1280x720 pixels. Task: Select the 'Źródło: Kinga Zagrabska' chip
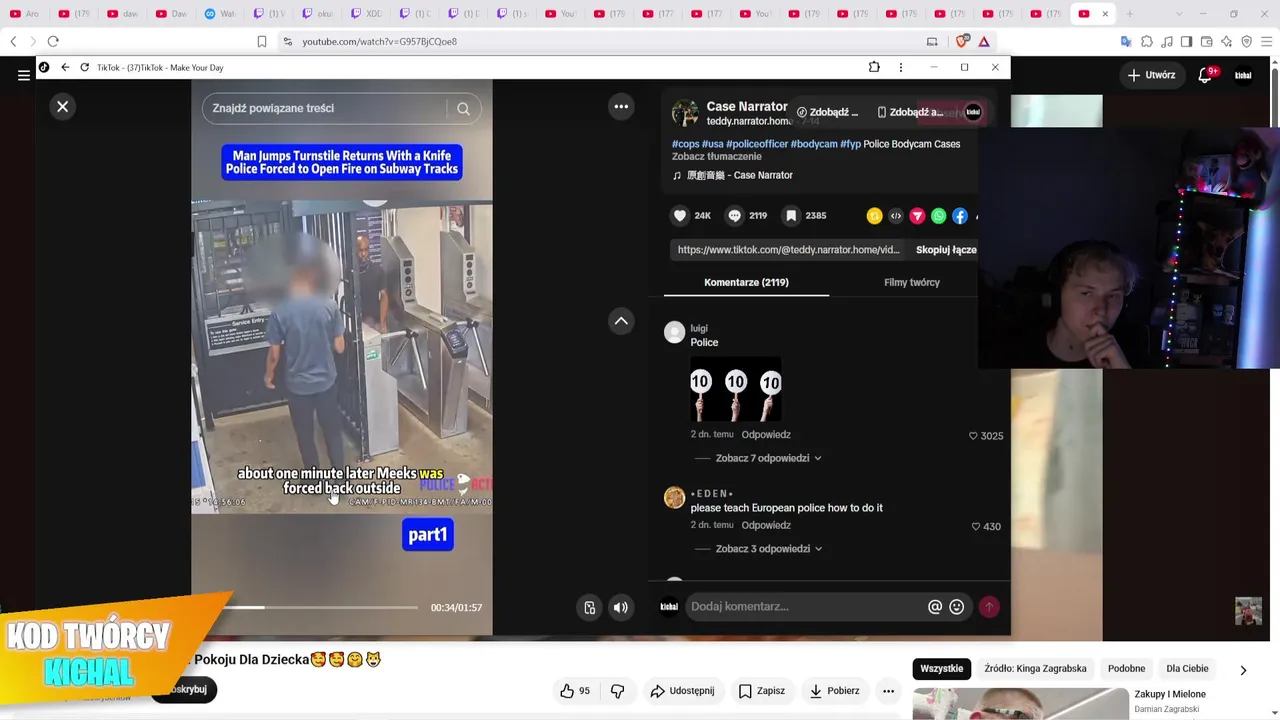click(x=1035, y=669)
